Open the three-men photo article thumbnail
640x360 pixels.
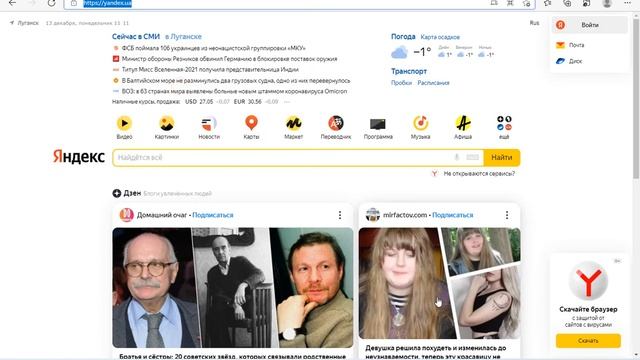233,288
